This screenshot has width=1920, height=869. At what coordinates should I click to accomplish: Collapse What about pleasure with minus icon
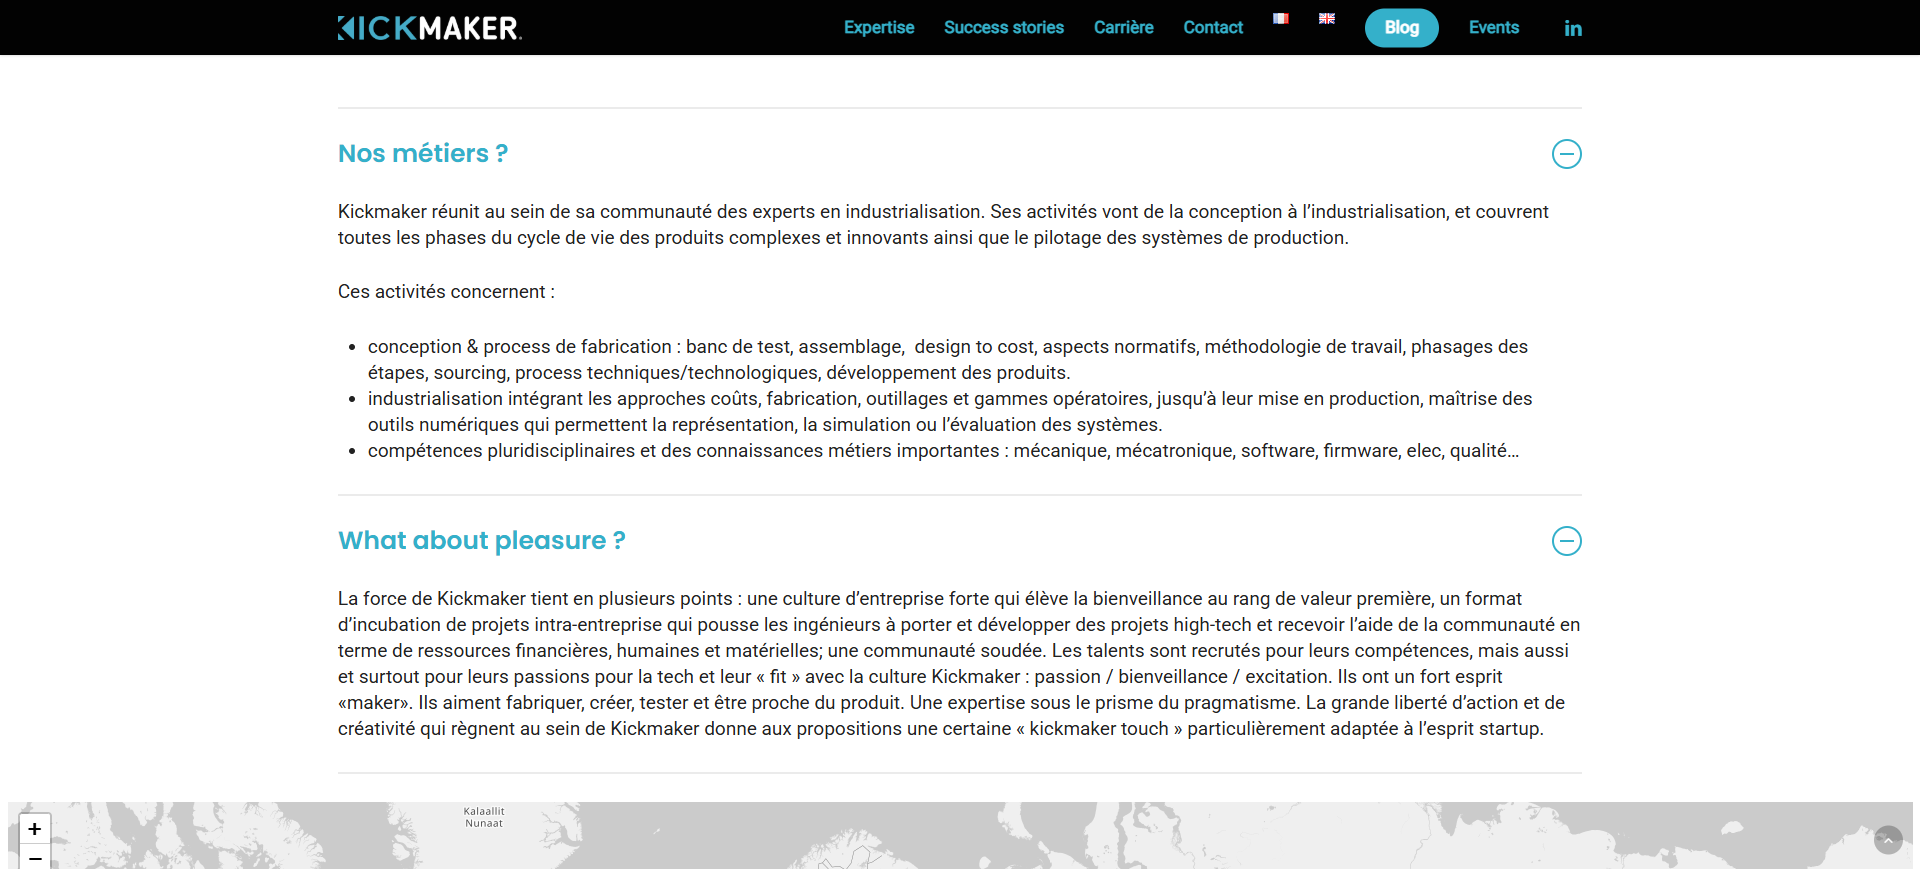[x=1566, y=541]
